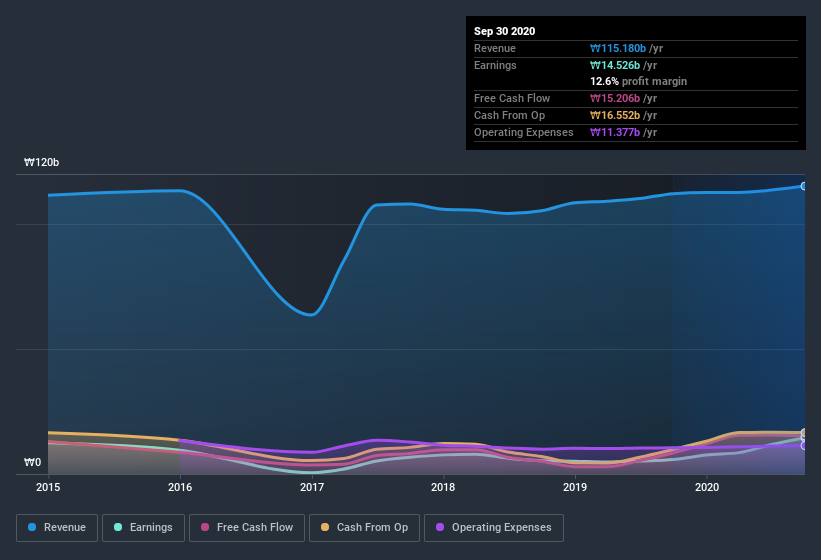Click the 2016 axis label

[180, 487]
